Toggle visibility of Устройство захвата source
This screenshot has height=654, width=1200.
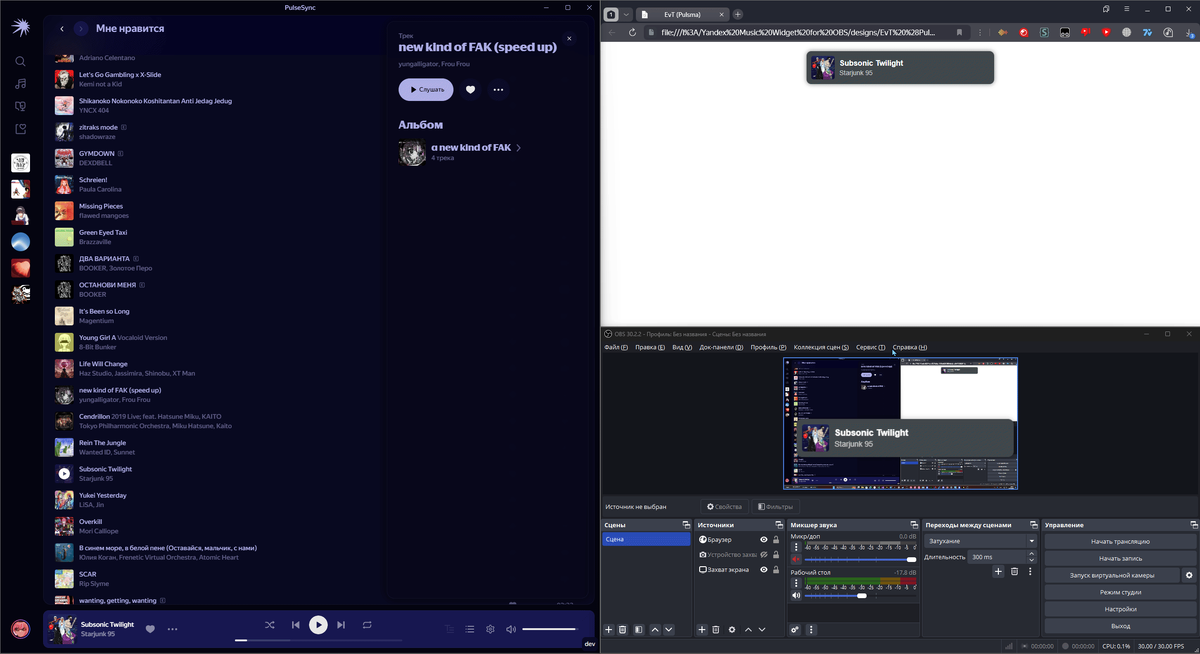pos(764,555)
